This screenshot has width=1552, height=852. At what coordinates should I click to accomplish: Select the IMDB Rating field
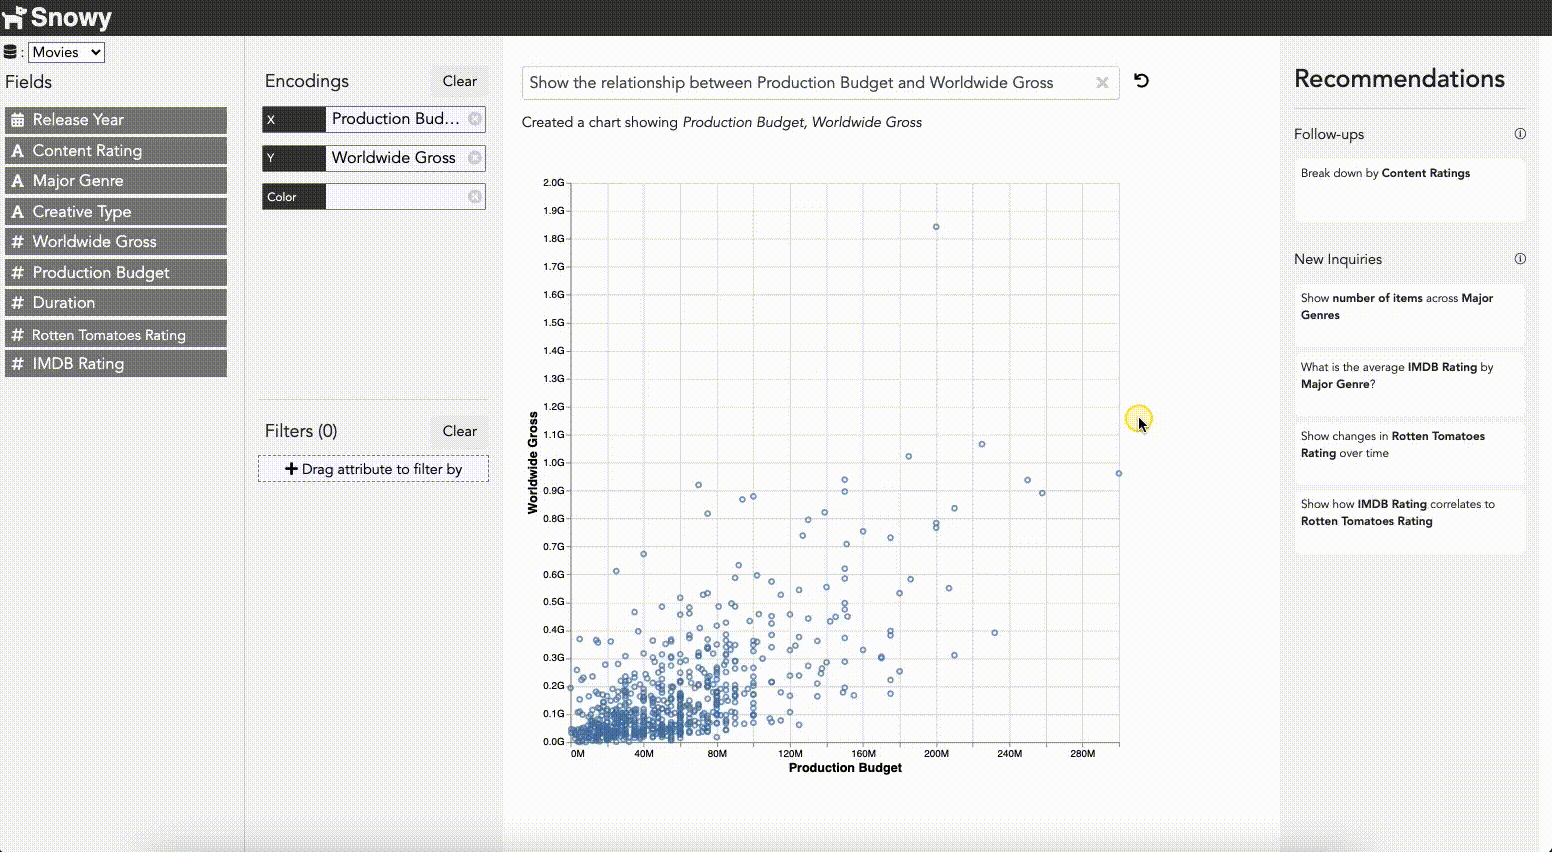point(116,364)
